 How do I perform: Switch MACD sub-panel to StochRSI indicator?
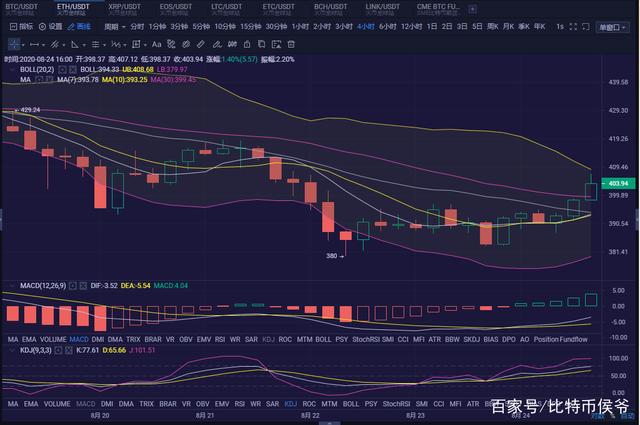coord(366,339)
